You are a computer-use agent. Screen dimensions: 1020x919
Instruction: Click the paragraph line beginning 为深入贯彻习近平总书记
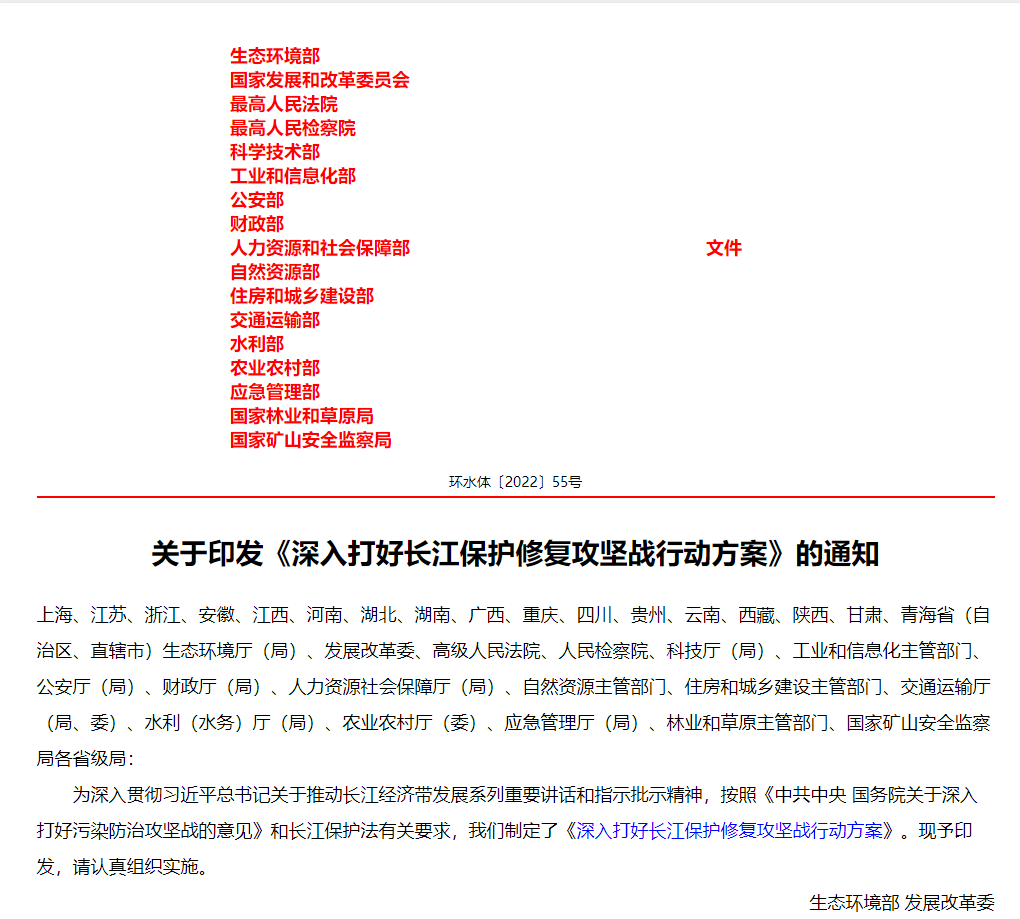click(524, 795)
